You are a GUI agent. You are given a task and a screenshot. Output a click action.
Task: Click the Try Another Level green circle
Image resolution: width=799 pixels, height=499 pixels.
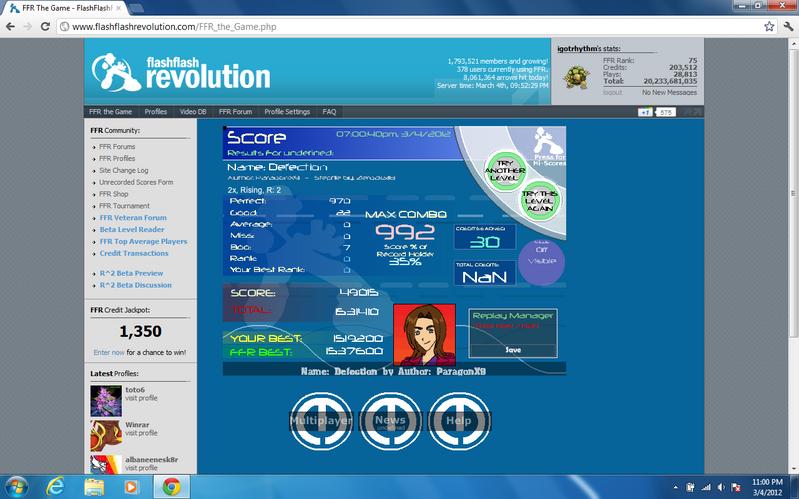click(504, 171)
